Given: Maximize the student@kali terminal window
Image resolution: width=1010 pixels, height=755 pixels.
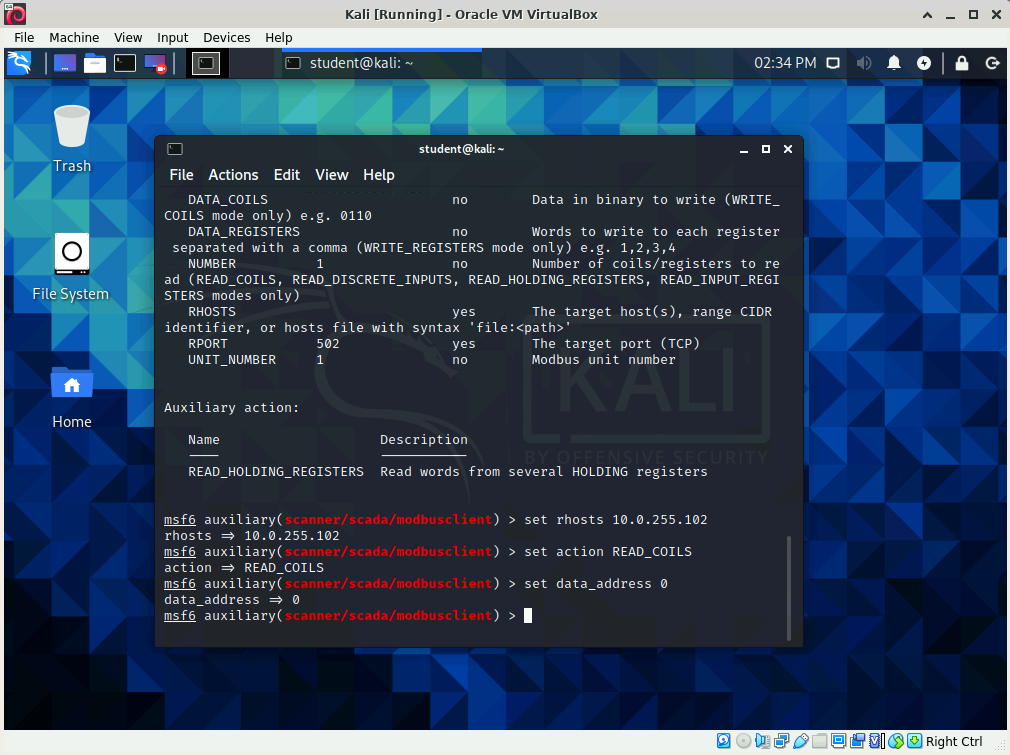Looking at the screenshot, I should click(x=766, y=149).
